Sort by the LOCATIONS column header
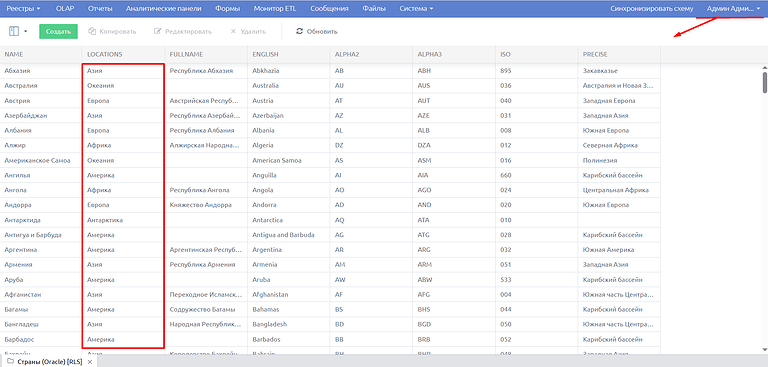This screenshot has width=768, height=367. [123, 54]
